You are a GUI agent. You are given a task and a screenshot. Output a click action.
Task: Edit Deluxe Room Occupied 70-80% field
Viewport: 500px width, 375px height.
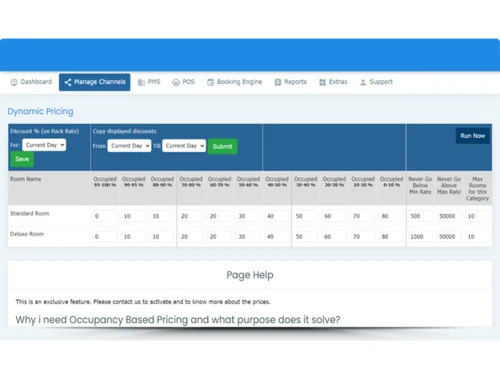pyautogui.click(x=191, y=237)
